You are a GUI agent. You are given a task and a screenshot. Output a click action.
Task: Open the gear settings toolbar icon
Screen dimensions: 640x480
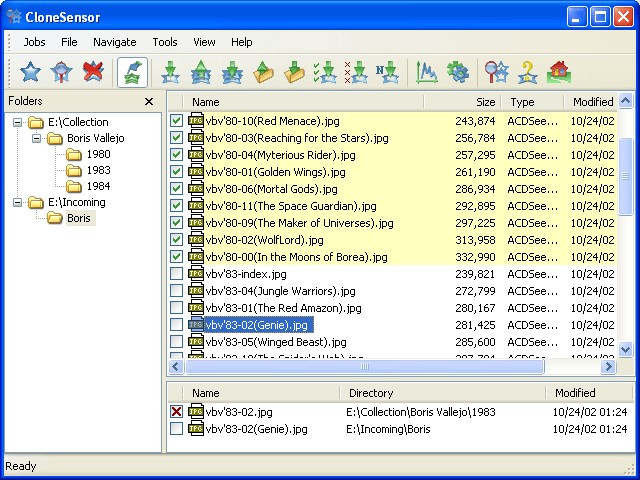[x=458, y=72]
